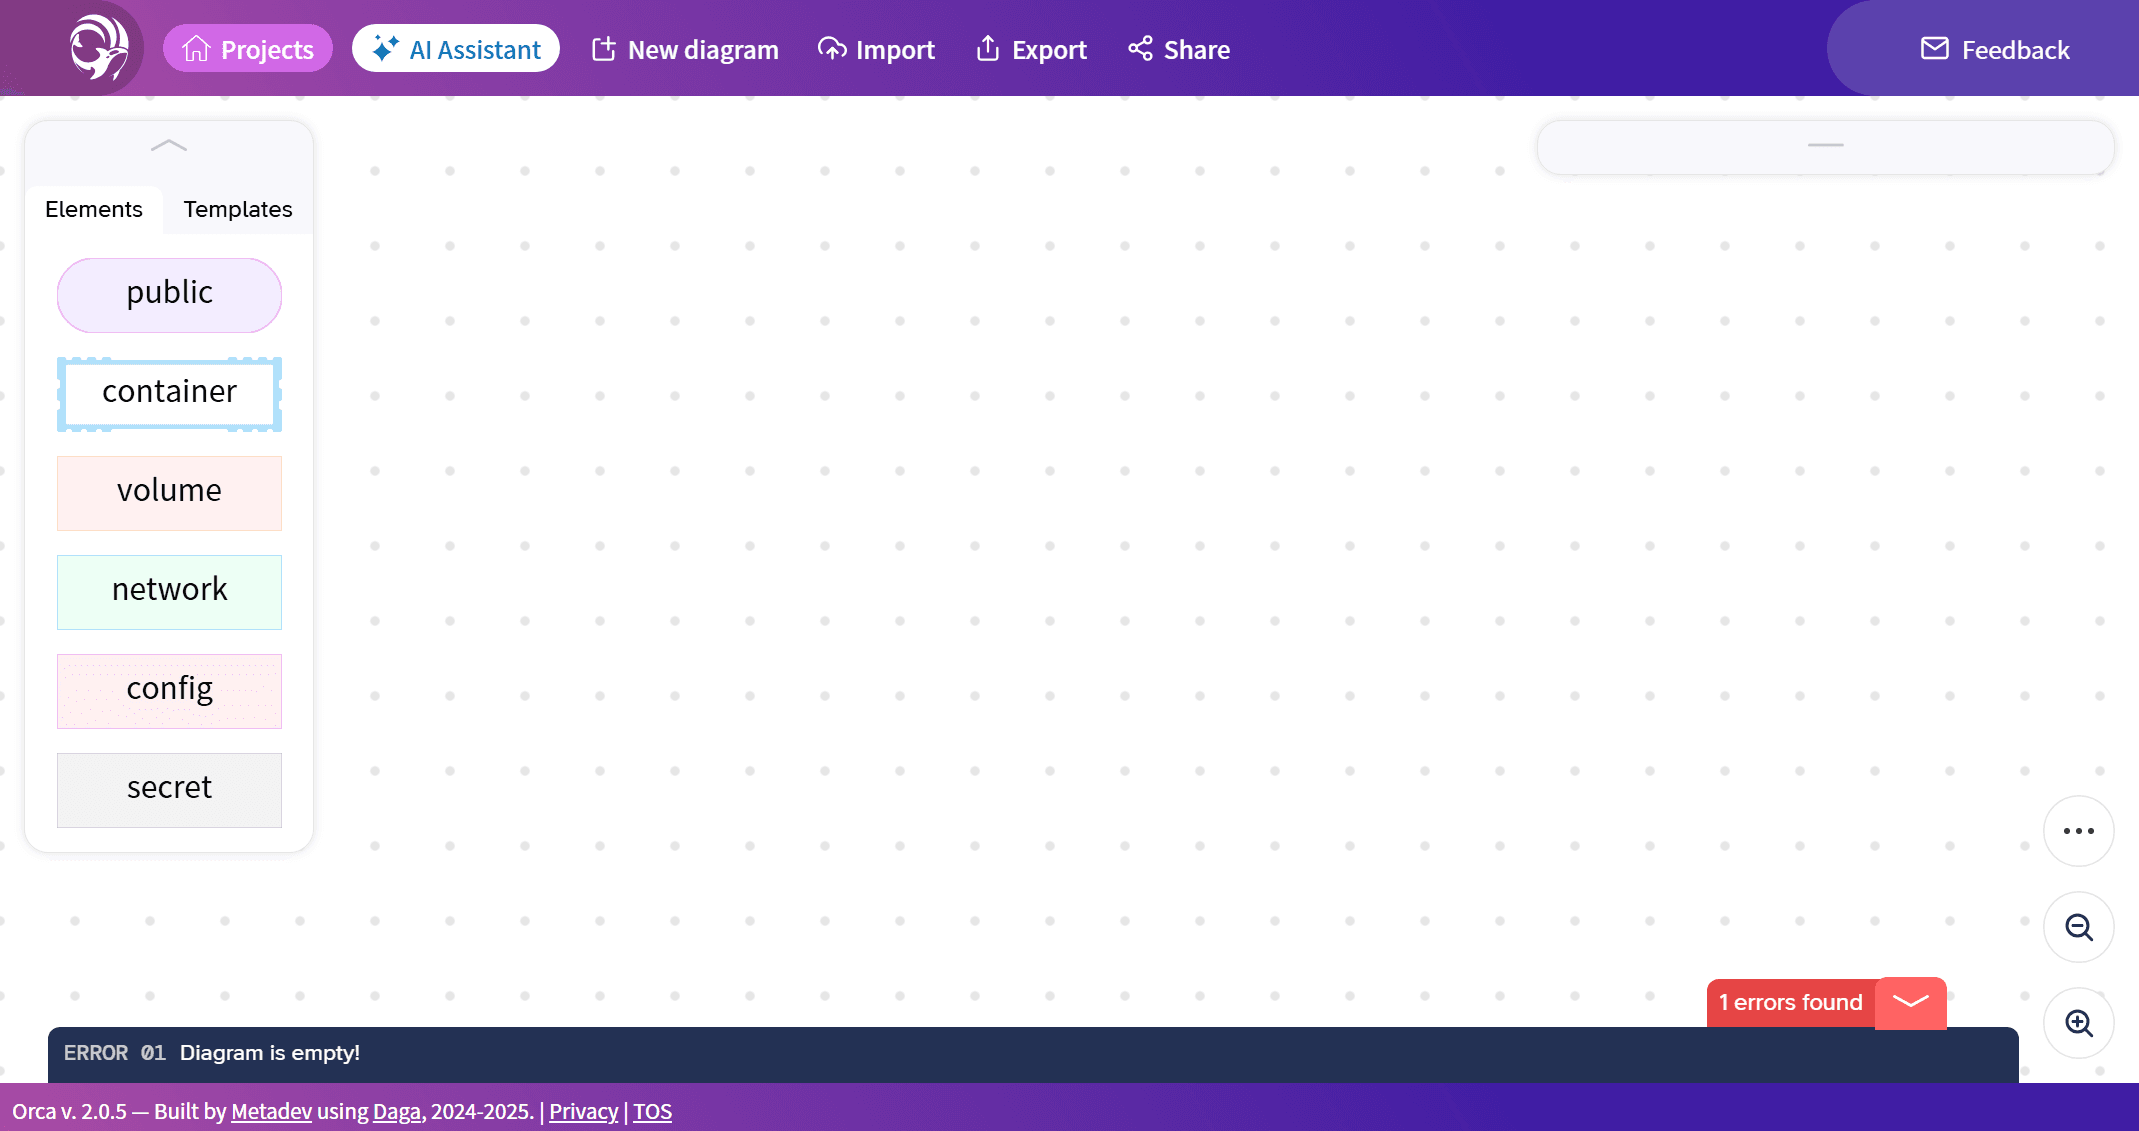Click the Export icon button
Viewport: 2139px width, 1131px height.
1031,49
